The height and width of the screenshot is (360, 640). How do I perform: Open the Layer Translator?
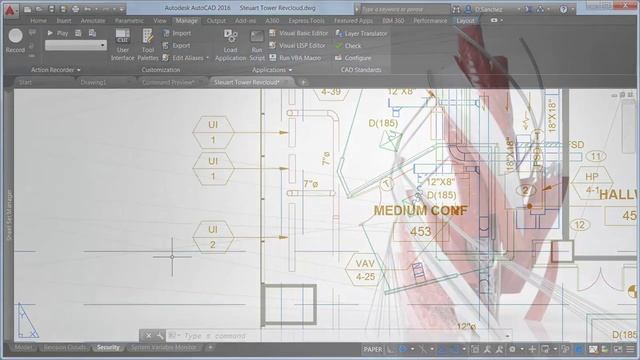click(x=361, y=33)
